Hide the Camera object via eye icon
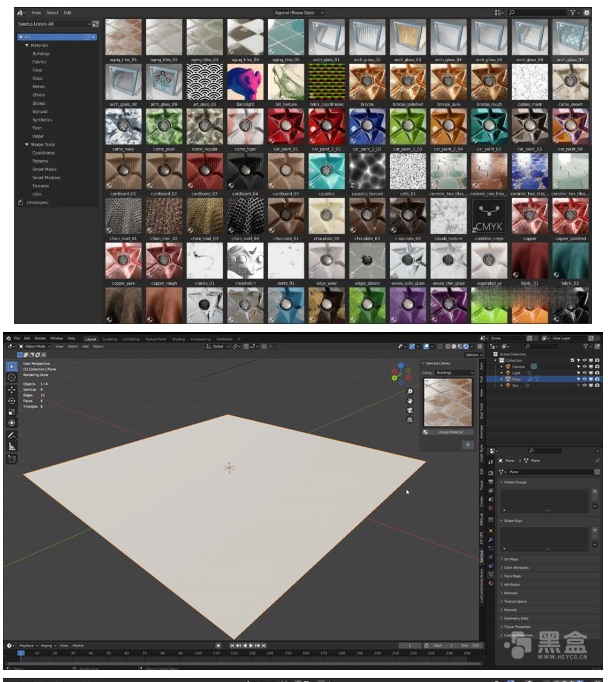The image size is (608, 682). [x=585, y=367]
